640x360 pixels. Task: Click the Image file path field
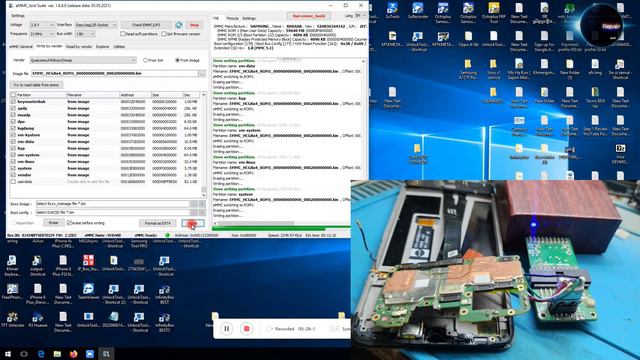(x=115, y=73)
